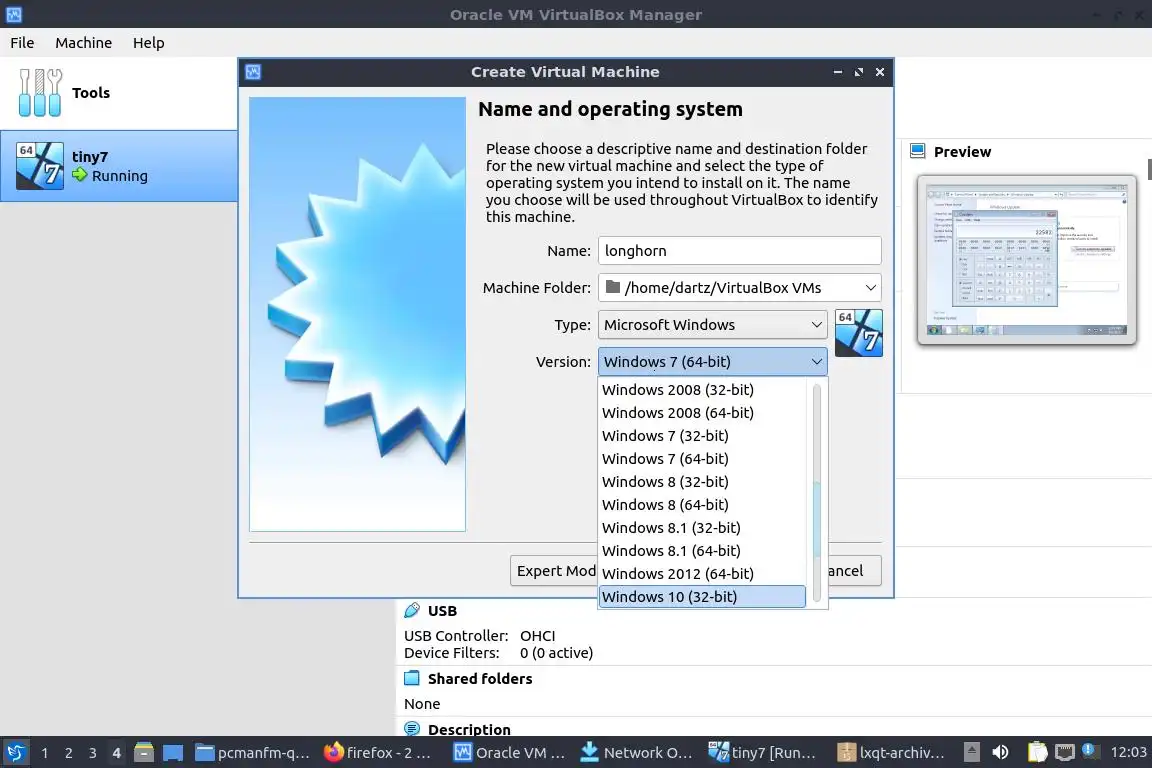
Task: Click the taskbar clock showing 12:03
Action: pos(1128,753)
